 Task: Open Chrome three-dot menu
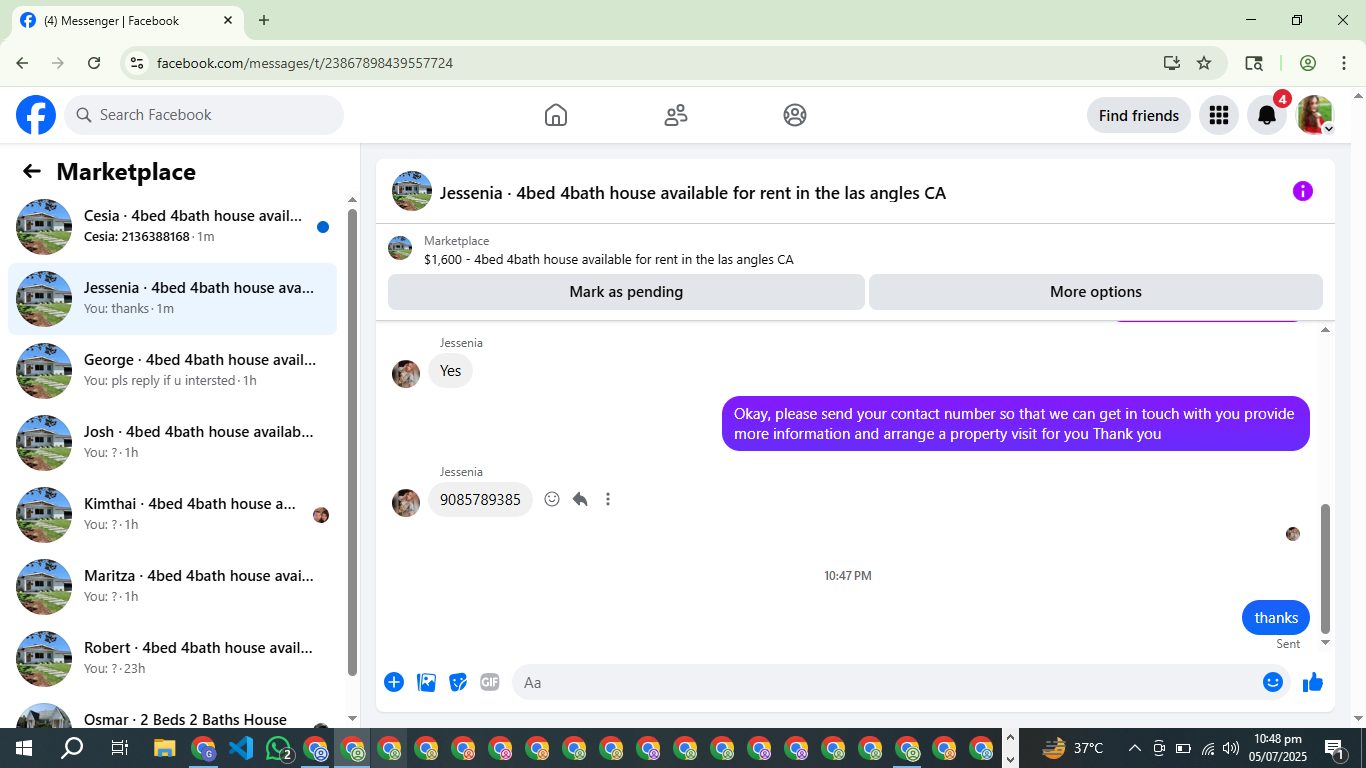point(1344,63)
